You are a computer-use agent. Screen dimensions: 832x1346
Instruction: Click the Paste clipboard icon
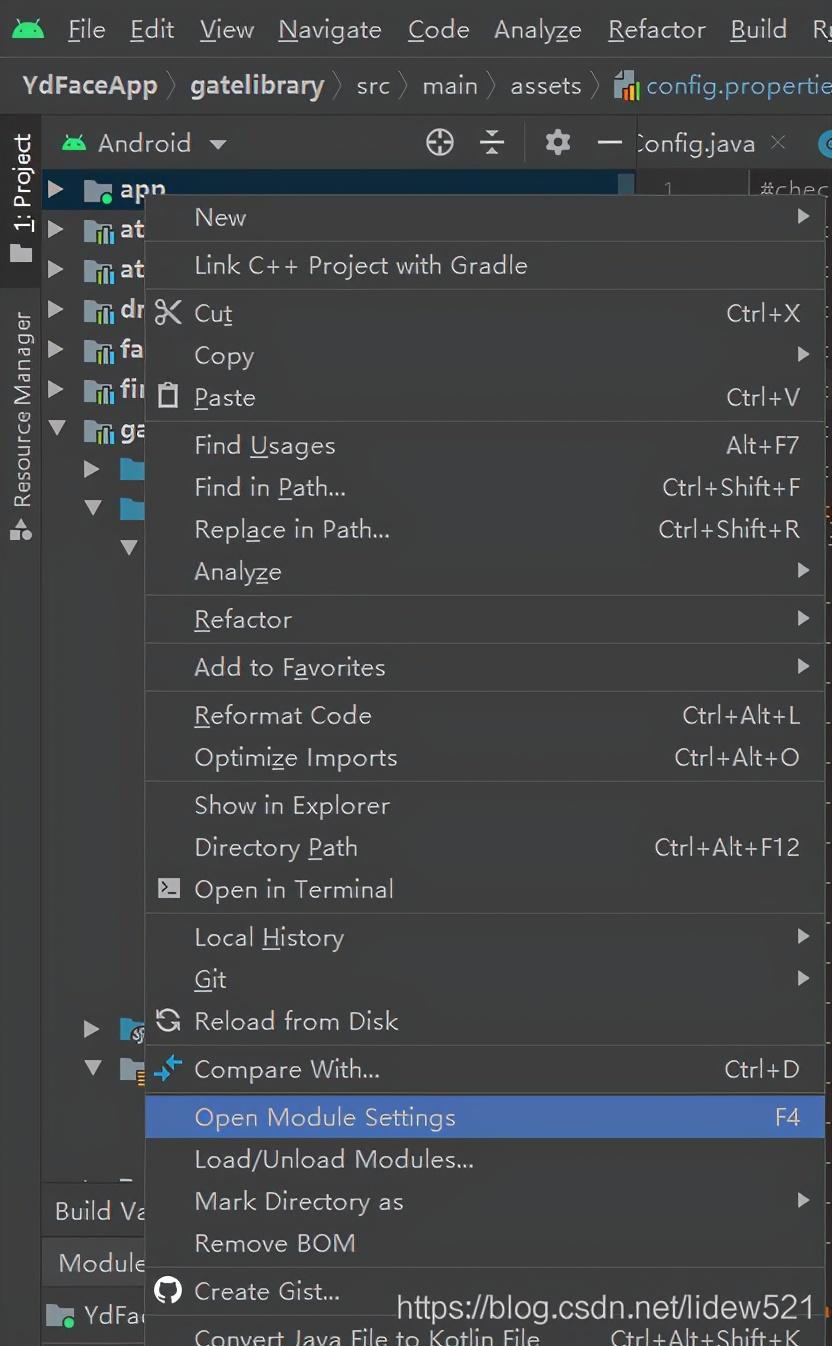[167, 396]
